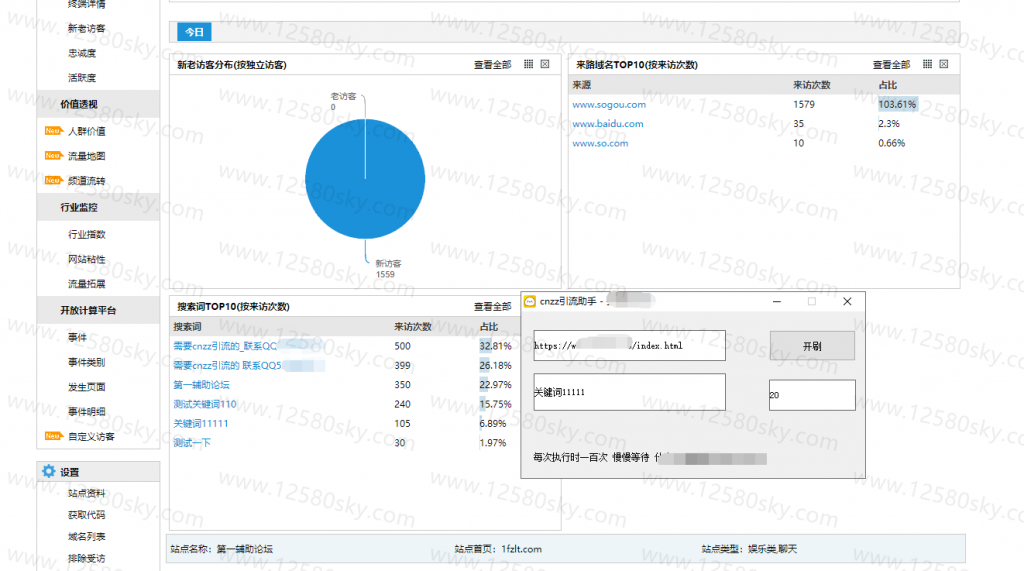The height and width of the screenshot is (571, 1024).
Task: Open 获取代码 under settings
Action: [x=86, y=515]
